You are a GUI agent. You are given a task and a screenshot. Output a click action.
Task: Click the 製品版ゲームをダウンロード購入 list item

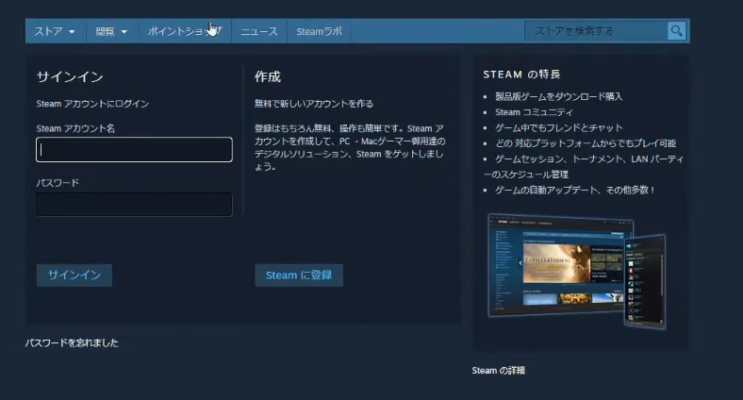(x=559, y=97)
